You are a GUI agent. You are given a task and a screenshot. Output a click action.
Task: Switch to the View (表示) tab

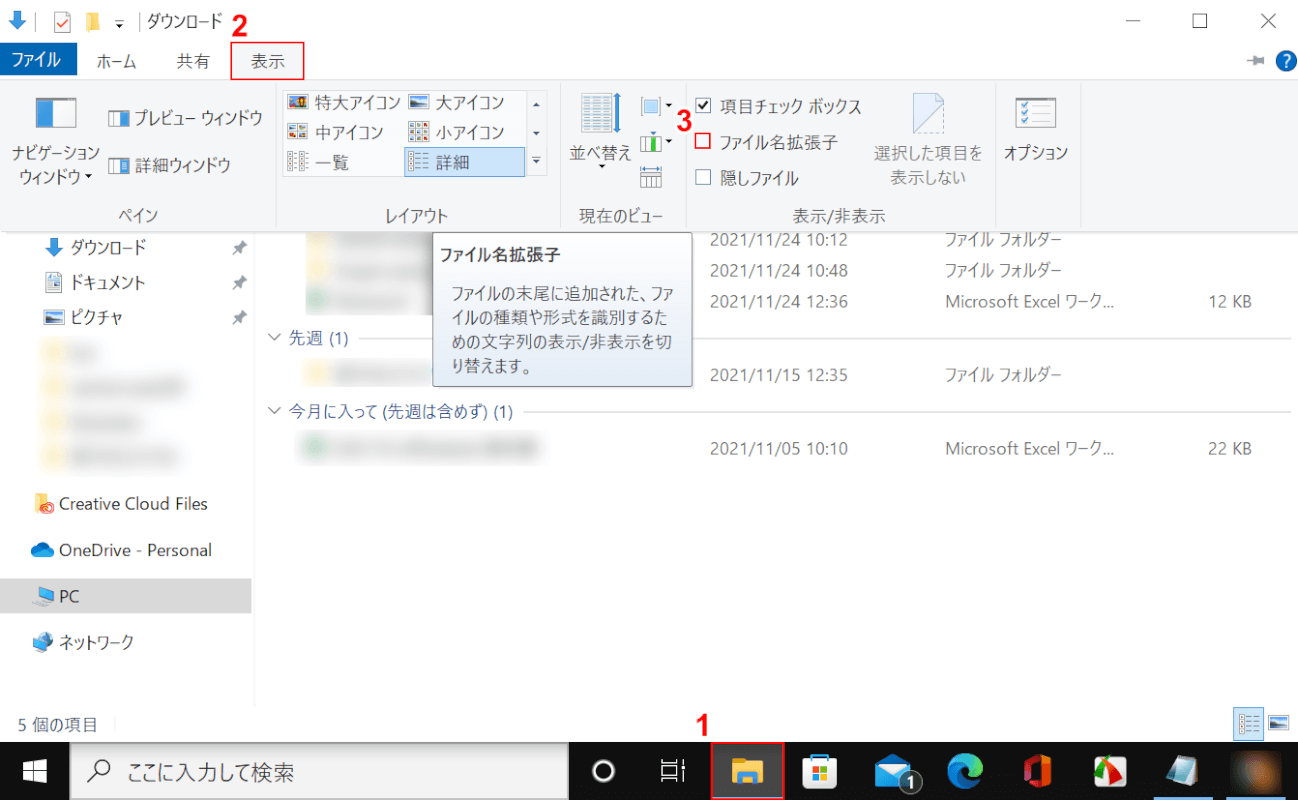267,61
